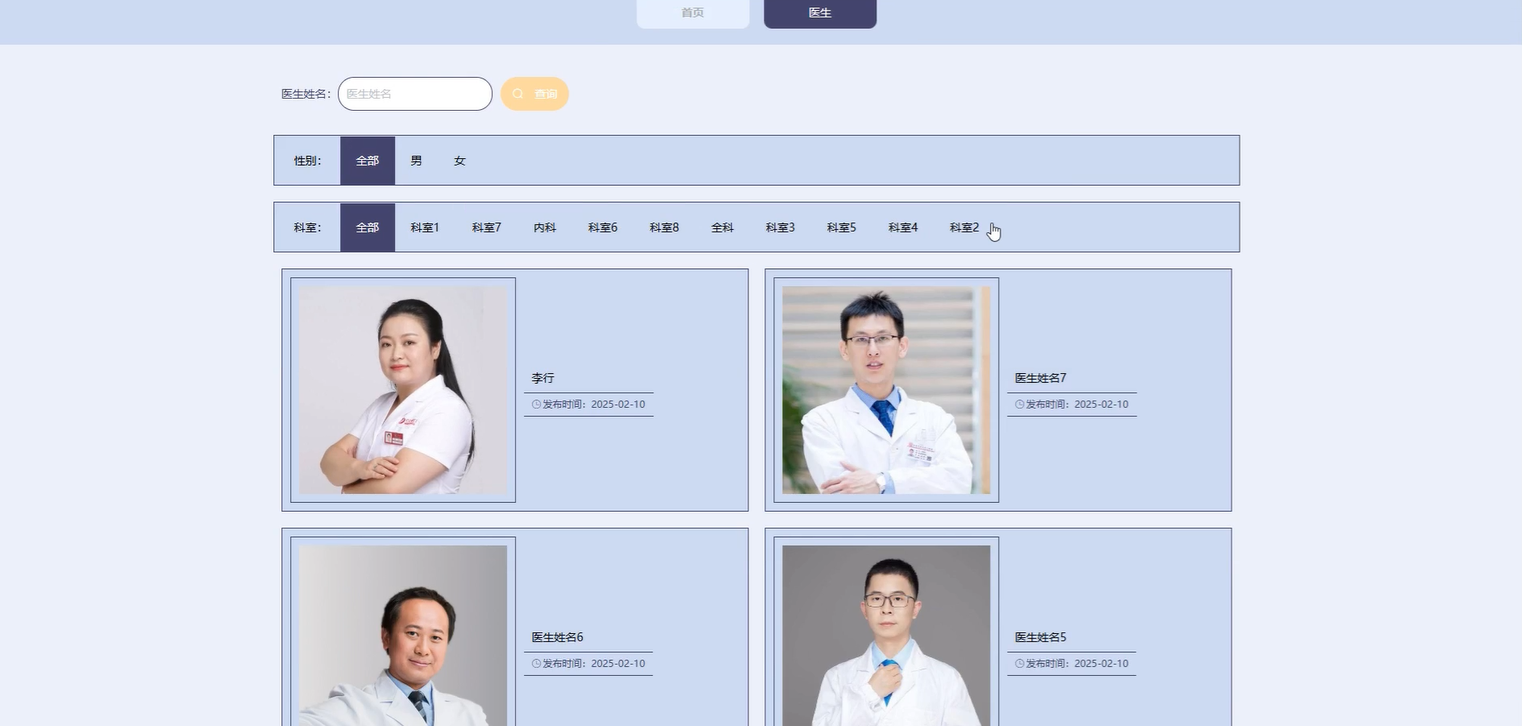Switch to the 医生 tab
The image size is (1522, 726).
coord(819,13)
